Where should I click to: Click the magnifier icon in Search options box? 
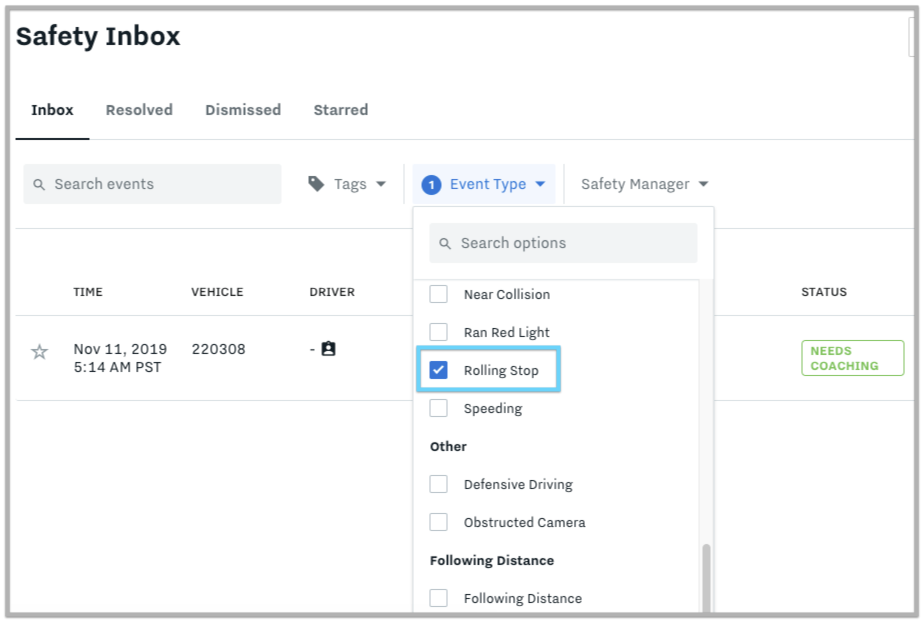pyautogui.click(x=446, y=243)
